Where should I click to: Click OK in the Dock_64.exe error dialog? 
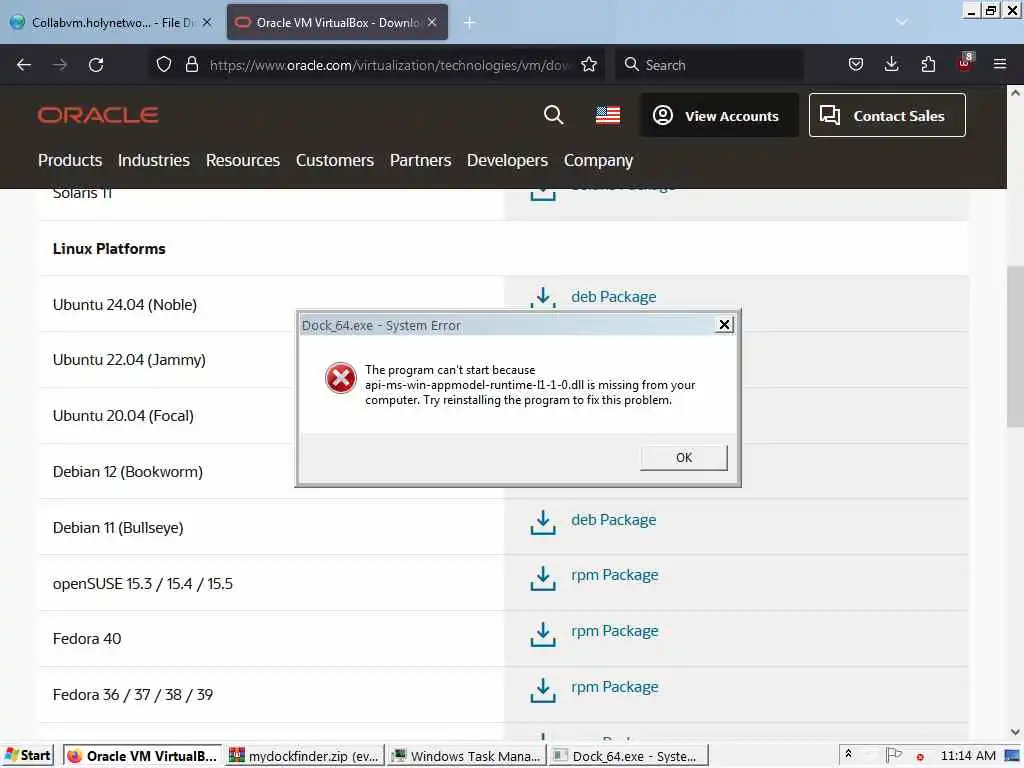click(683, 457)
